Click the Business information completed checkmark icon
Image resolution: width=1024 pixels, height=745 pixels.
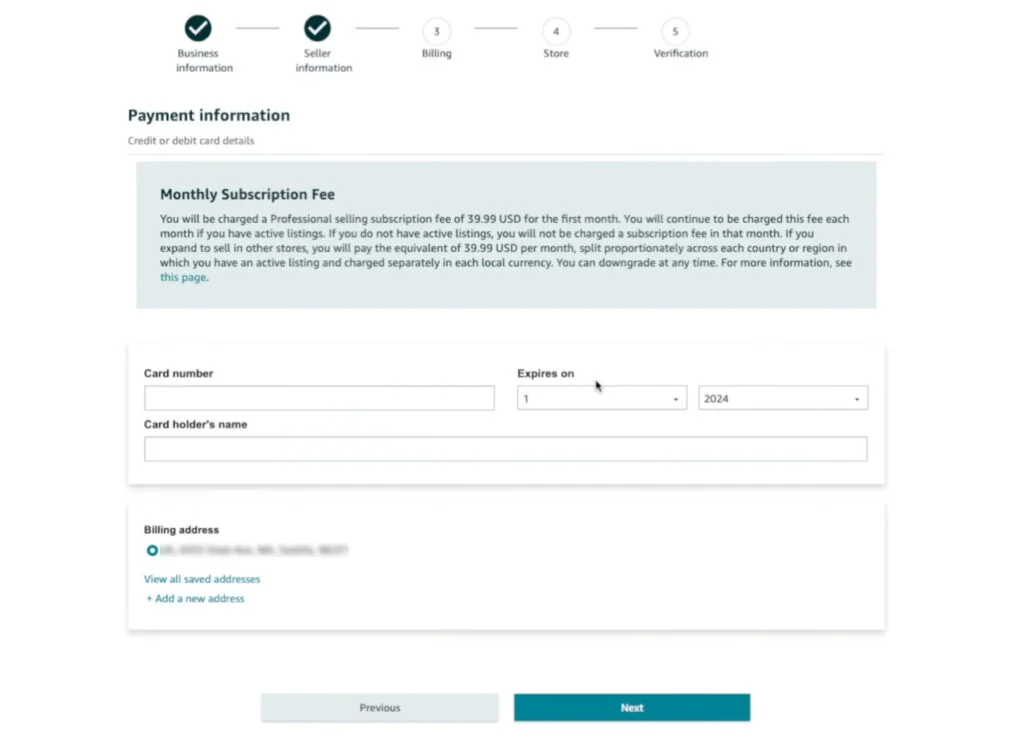point(197,30)
